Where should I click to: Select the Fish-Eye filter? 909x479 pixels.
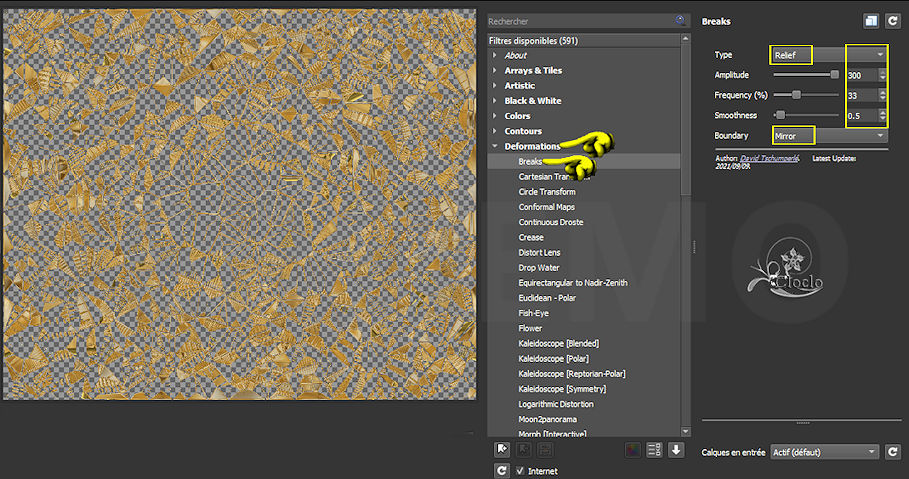533,313
